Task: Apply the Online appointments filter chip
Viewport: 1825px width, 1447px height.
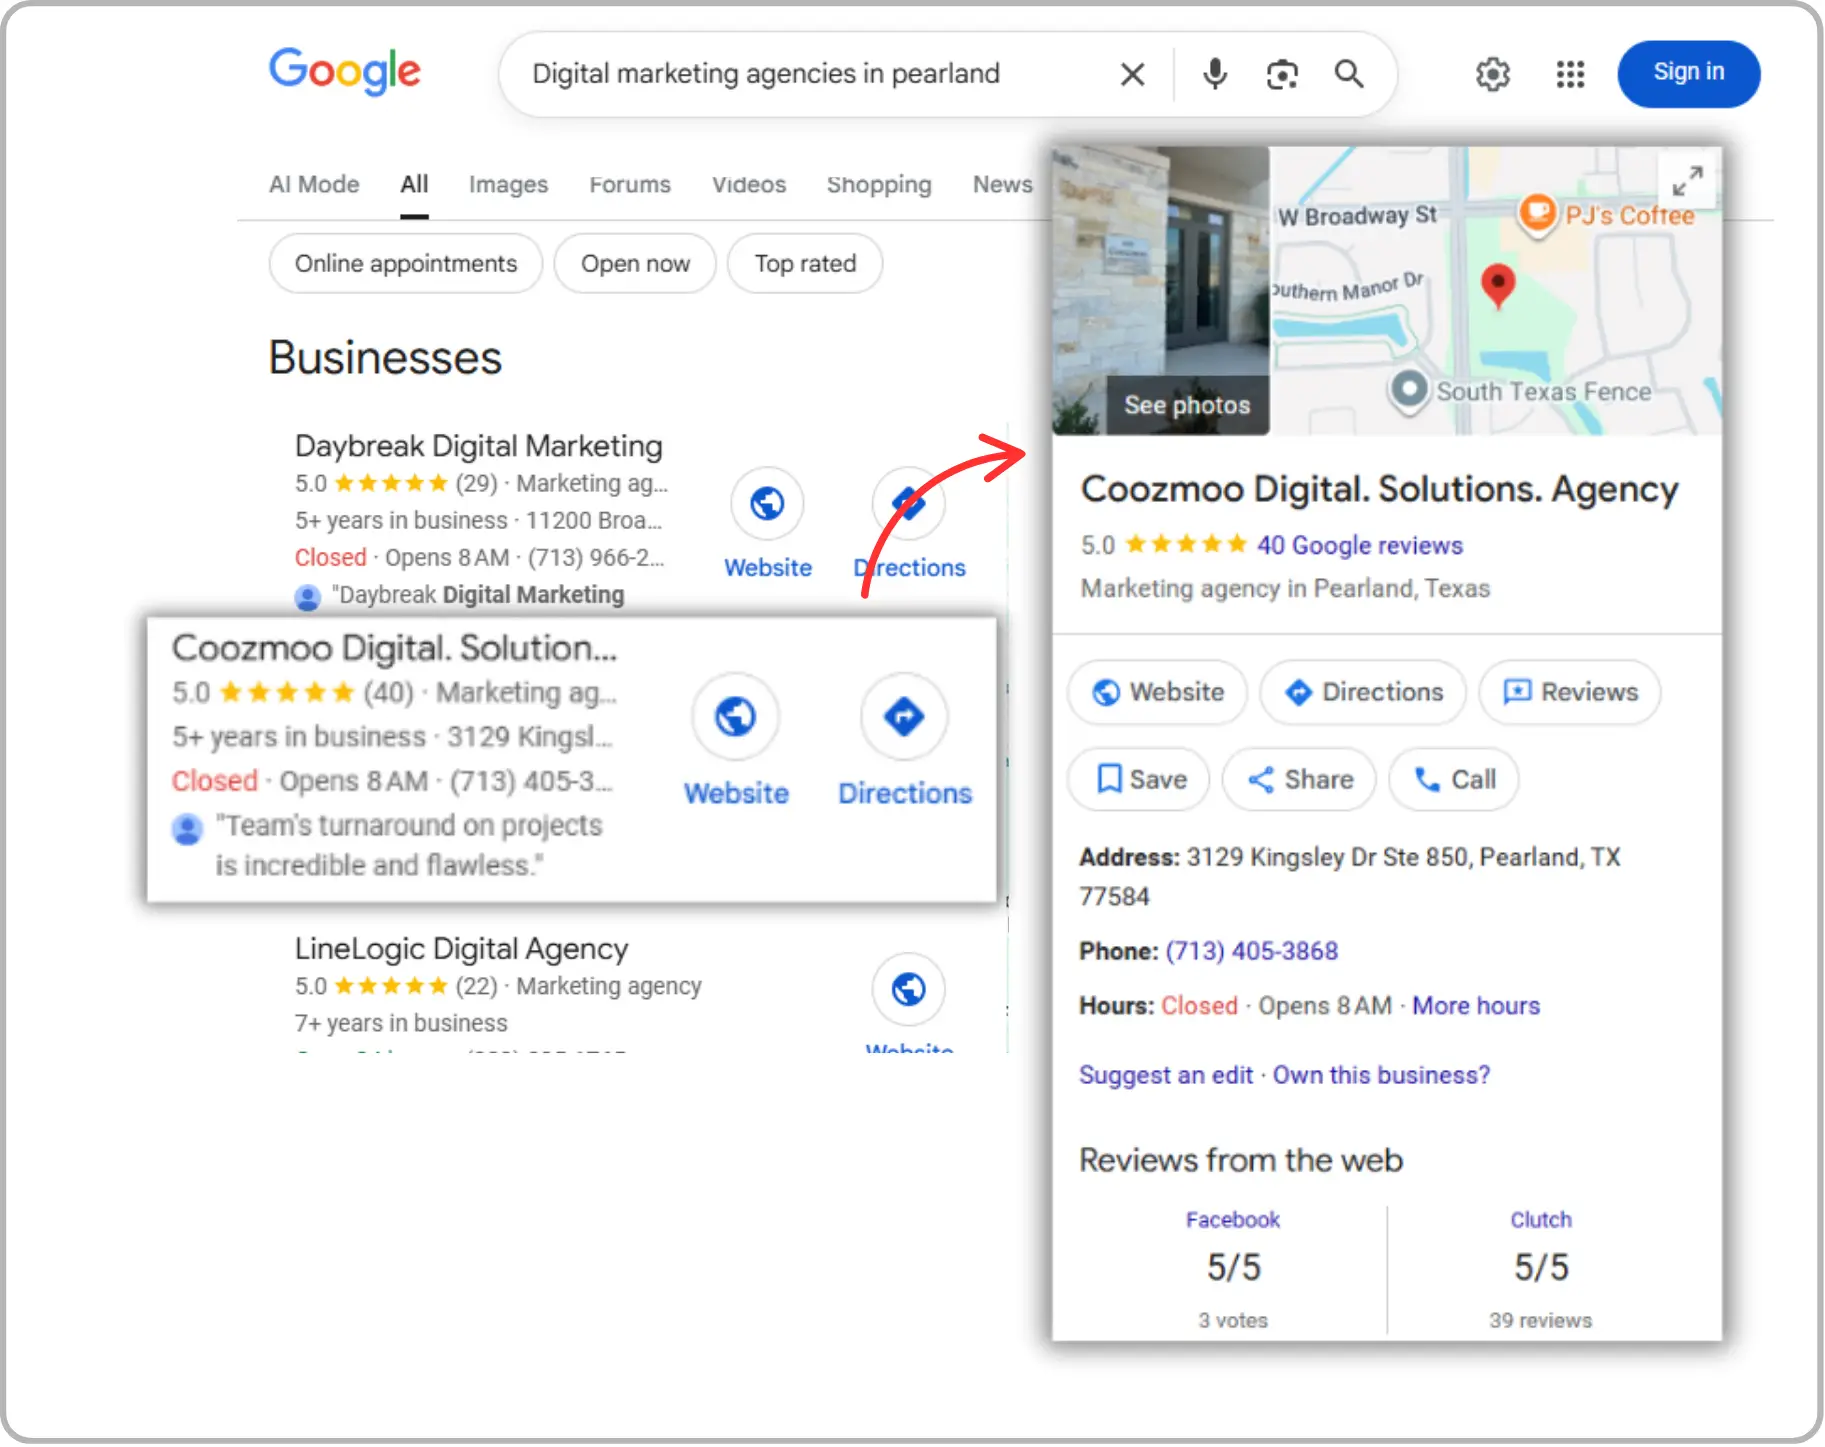Action: click(x=406, y=264)
